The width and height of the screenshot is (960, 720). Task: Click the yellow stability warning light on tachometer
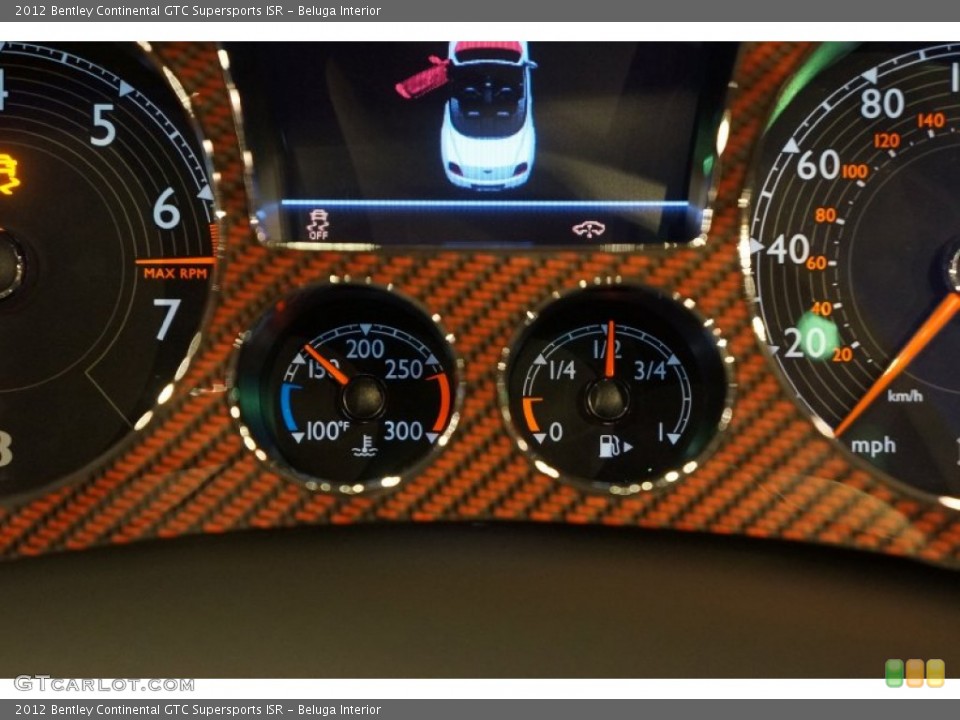click(x=7, y=174)
